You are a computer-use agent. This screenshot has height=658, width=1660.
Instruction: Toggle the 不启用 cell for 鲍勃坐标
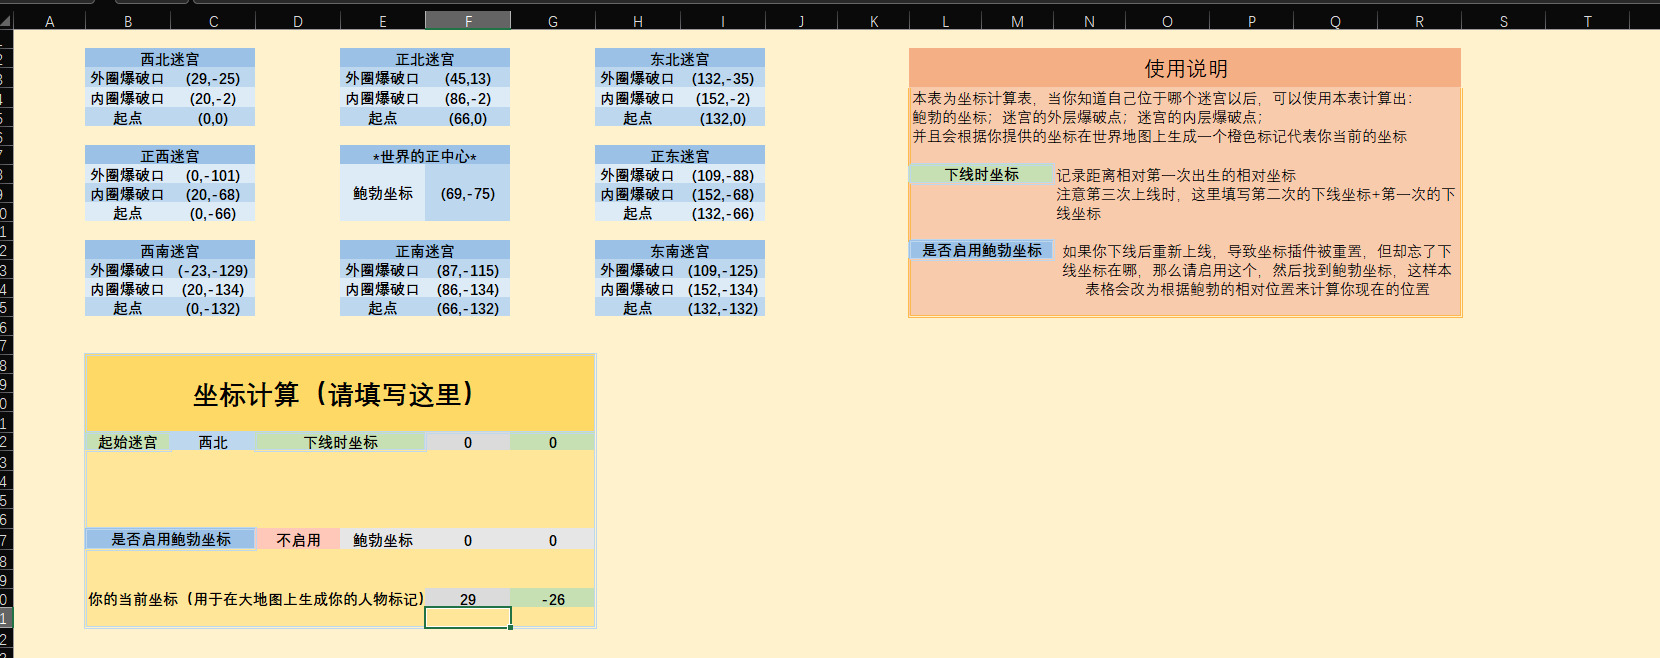pos(298,540)
